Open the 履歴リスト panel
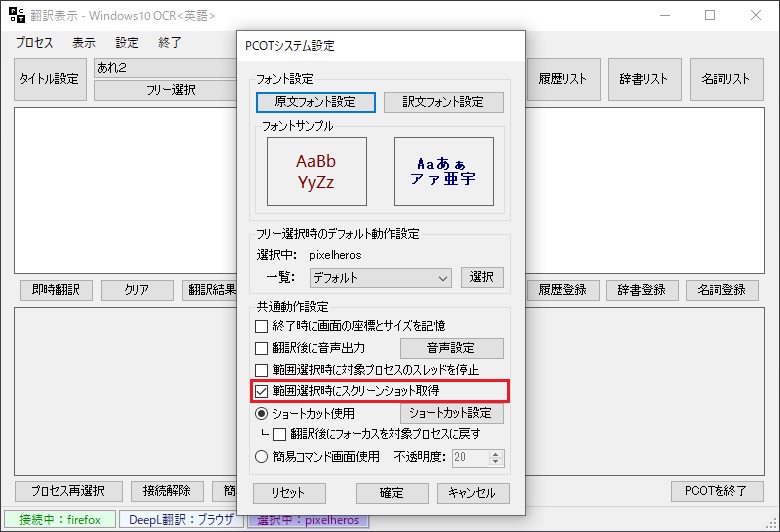The image size is (780, 532). (x=563, y=79)
